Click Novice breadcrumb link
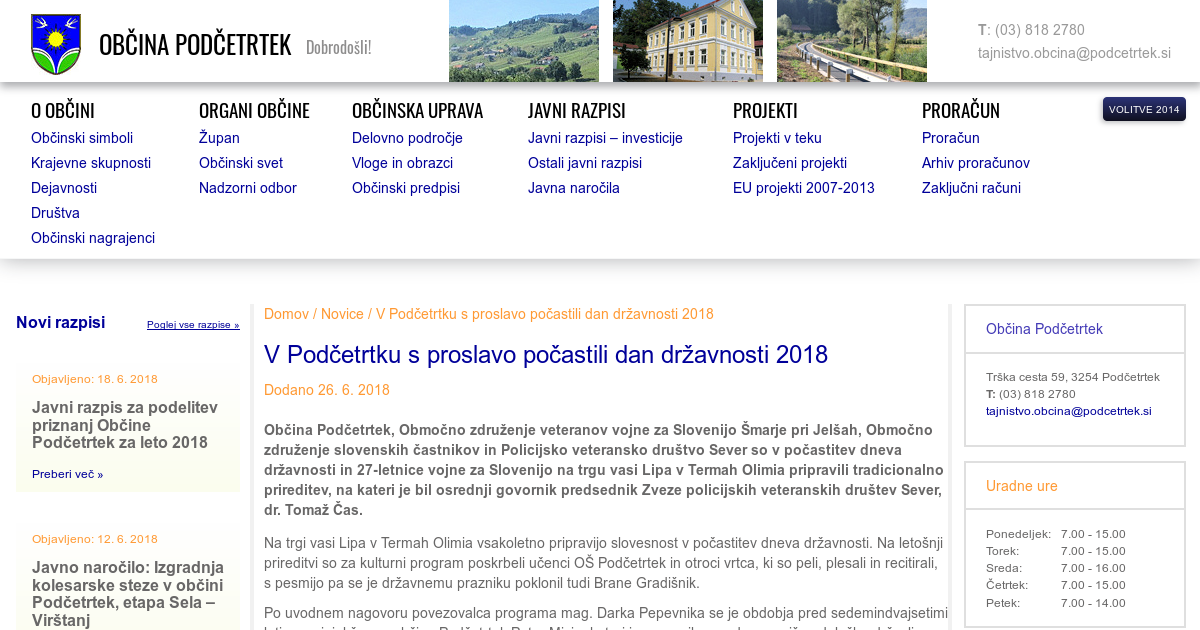Viewport: 1200px width, 630px height. pos(342,314)
